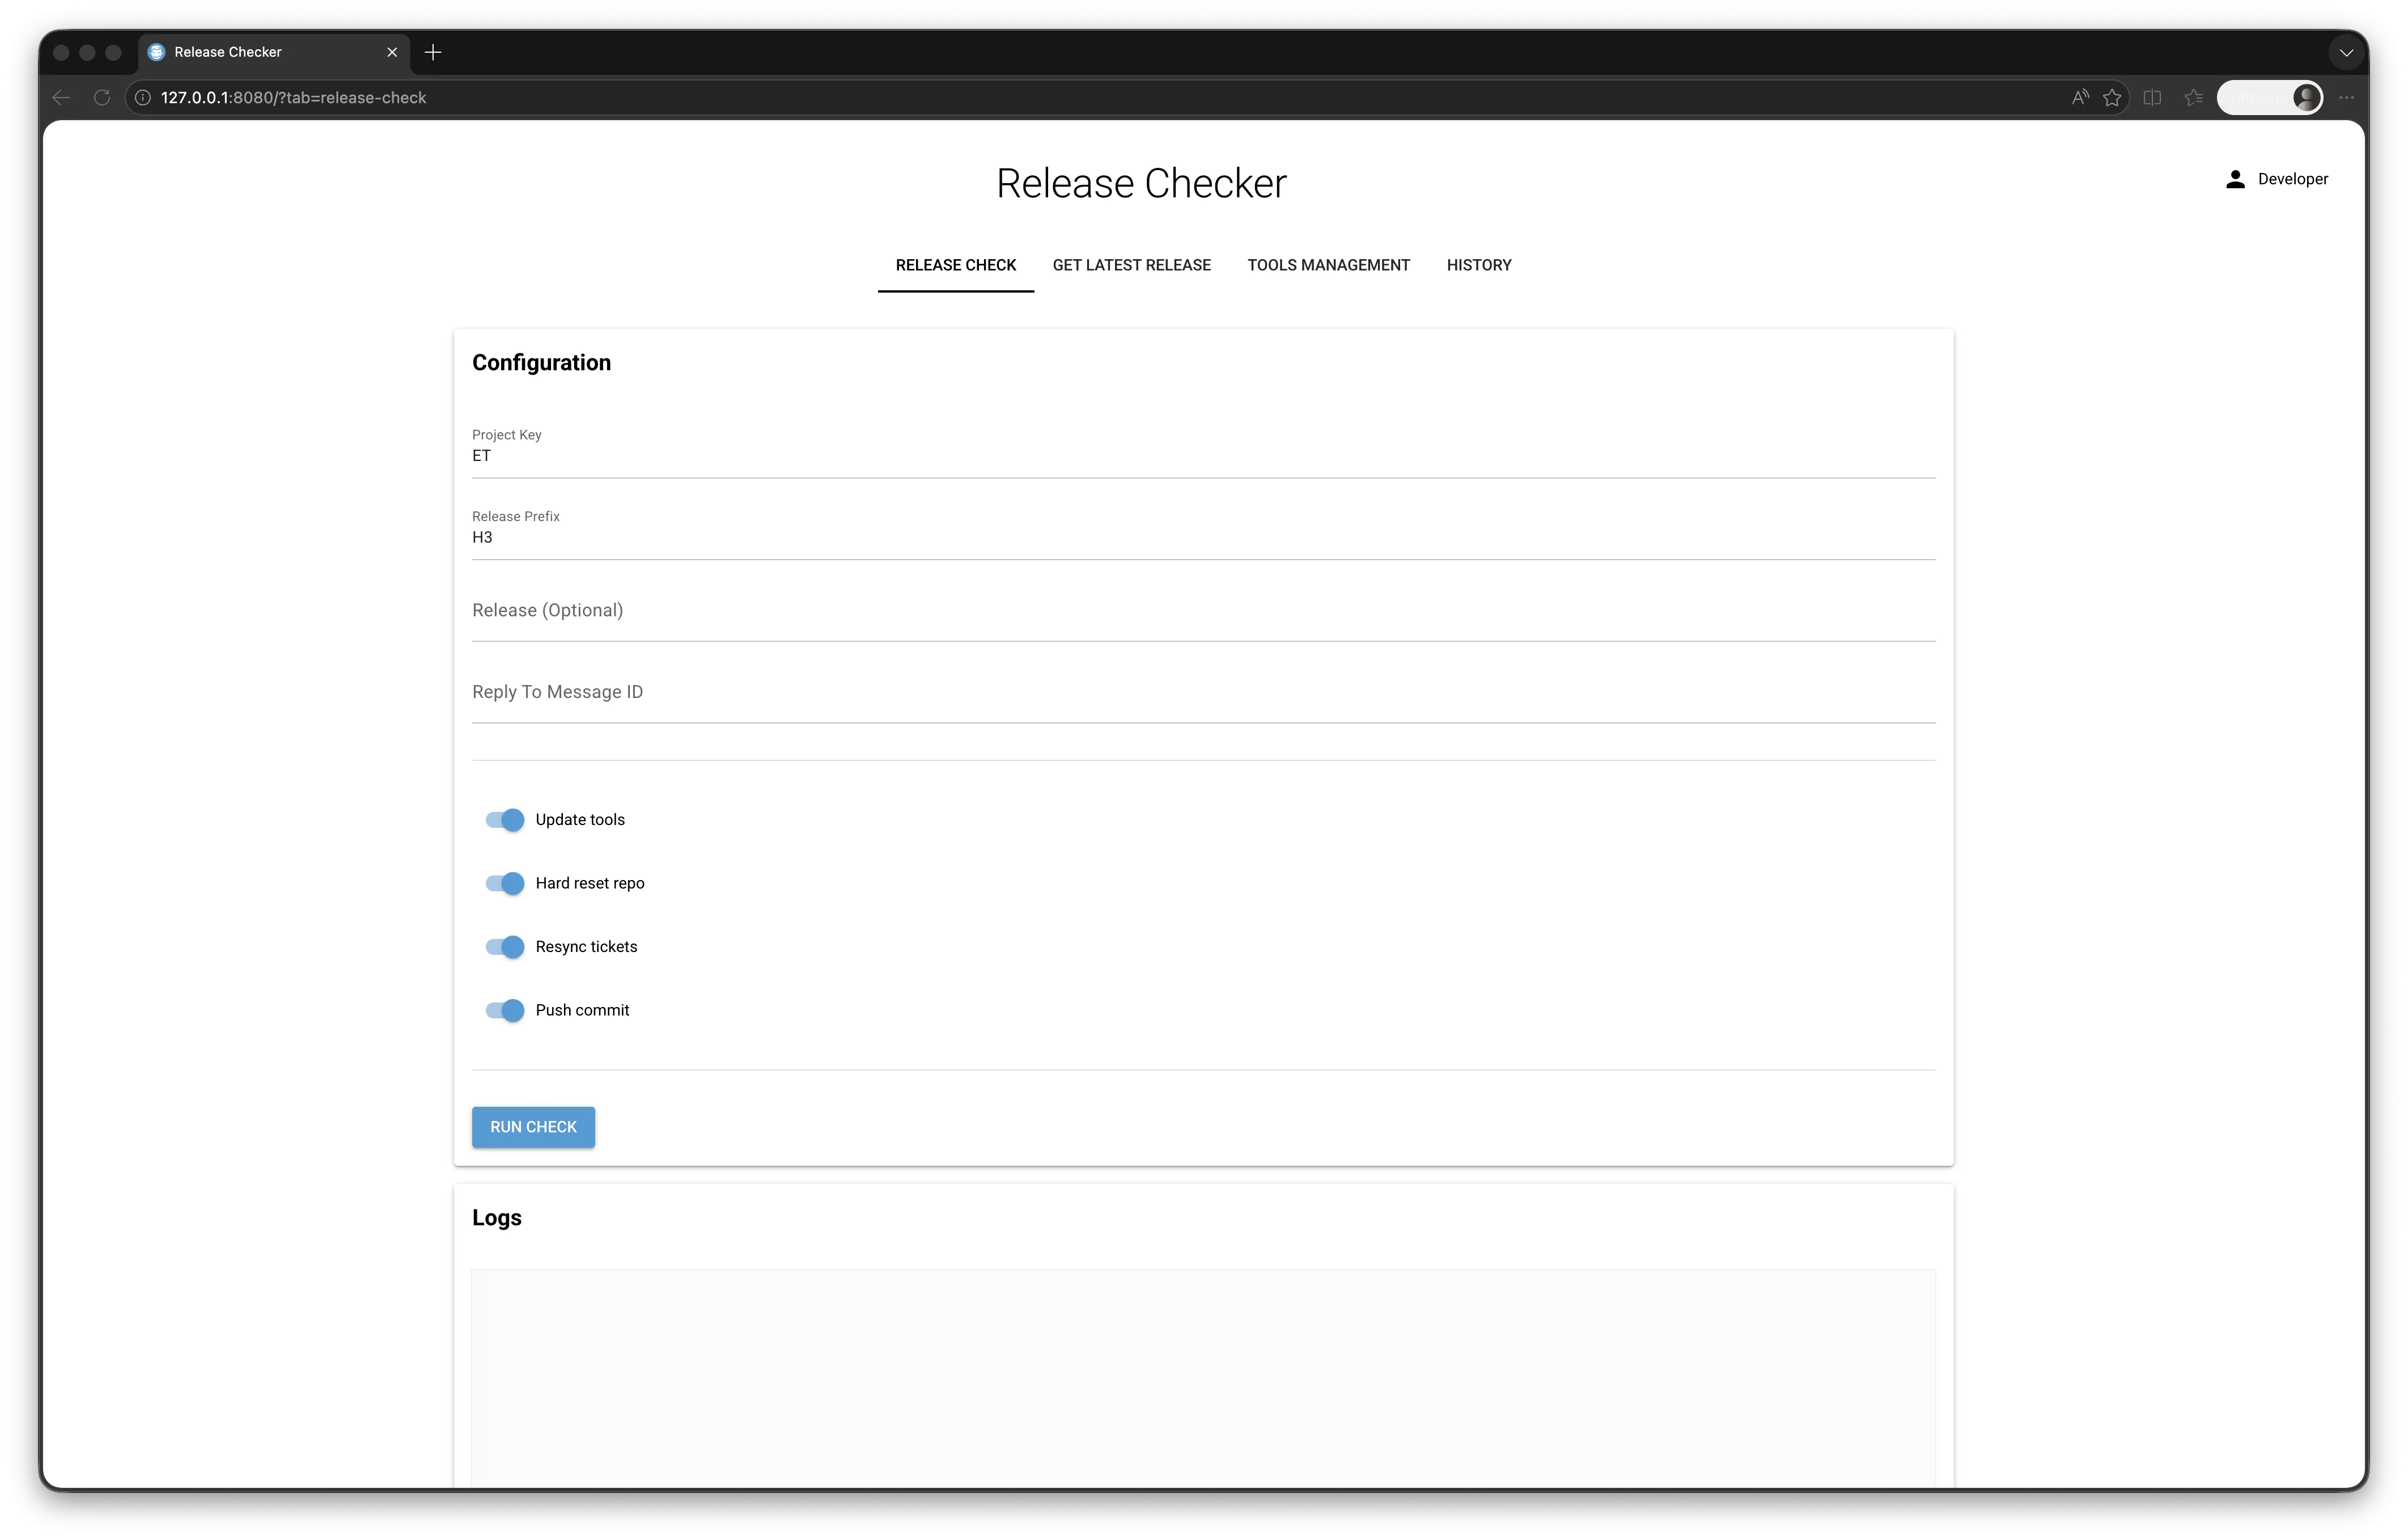Open browser settings three-dot menu
Screen dimensions: 2408x1540
pos(2347,97)
